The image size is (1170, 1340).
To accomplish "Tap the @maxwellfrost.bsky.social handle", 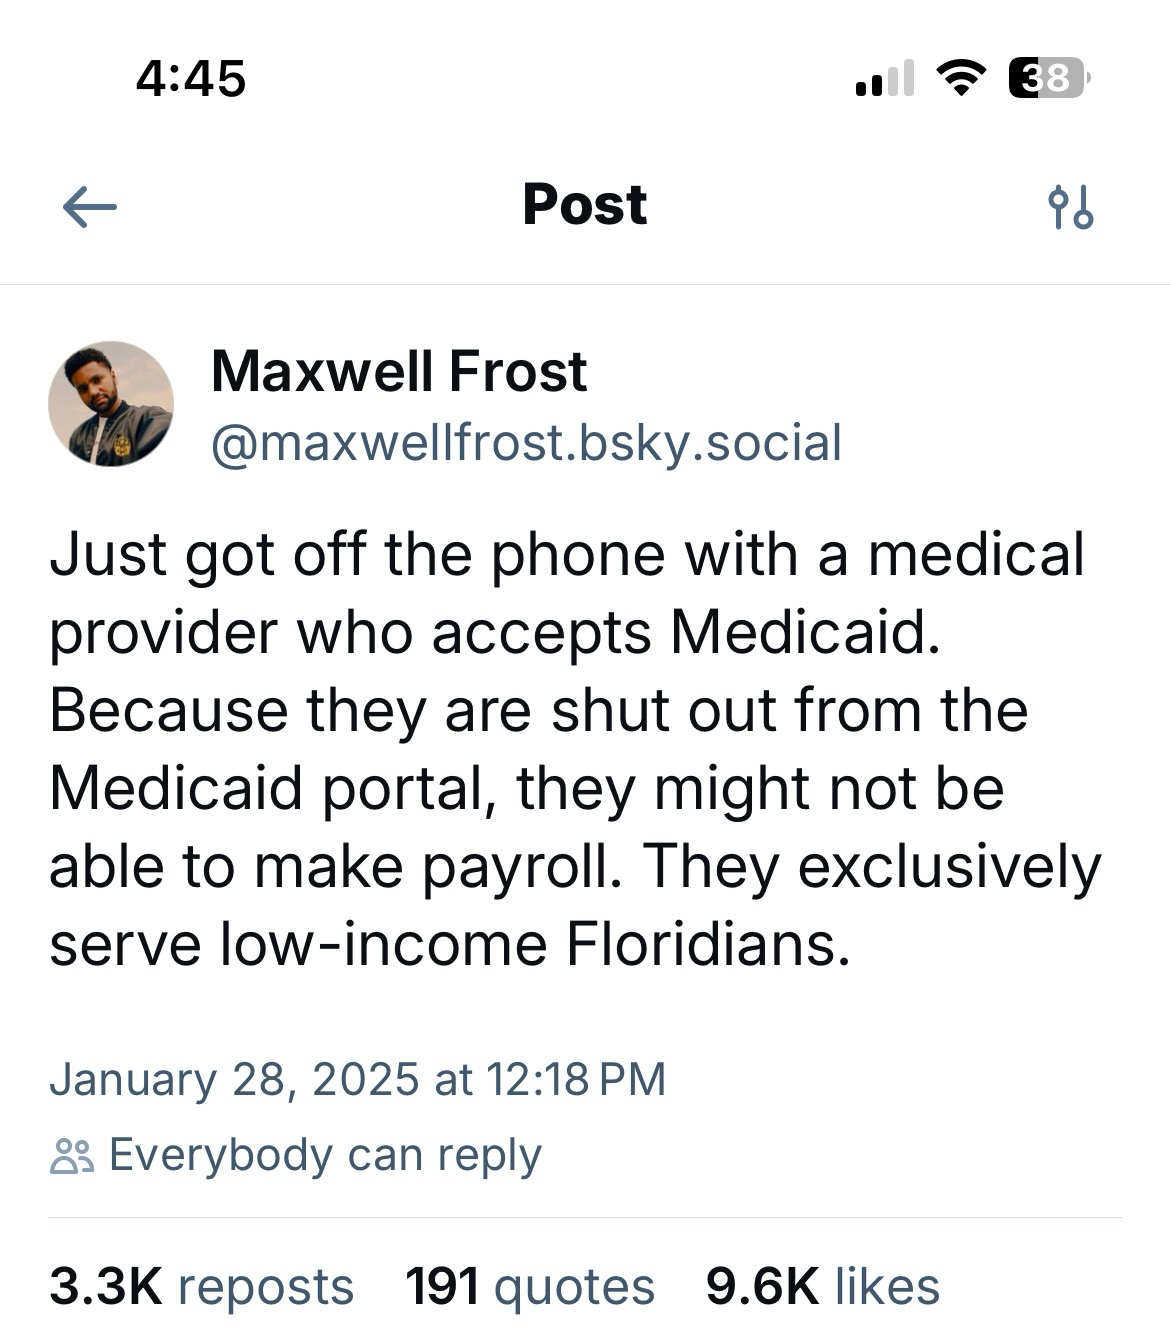I will point(526,443).
